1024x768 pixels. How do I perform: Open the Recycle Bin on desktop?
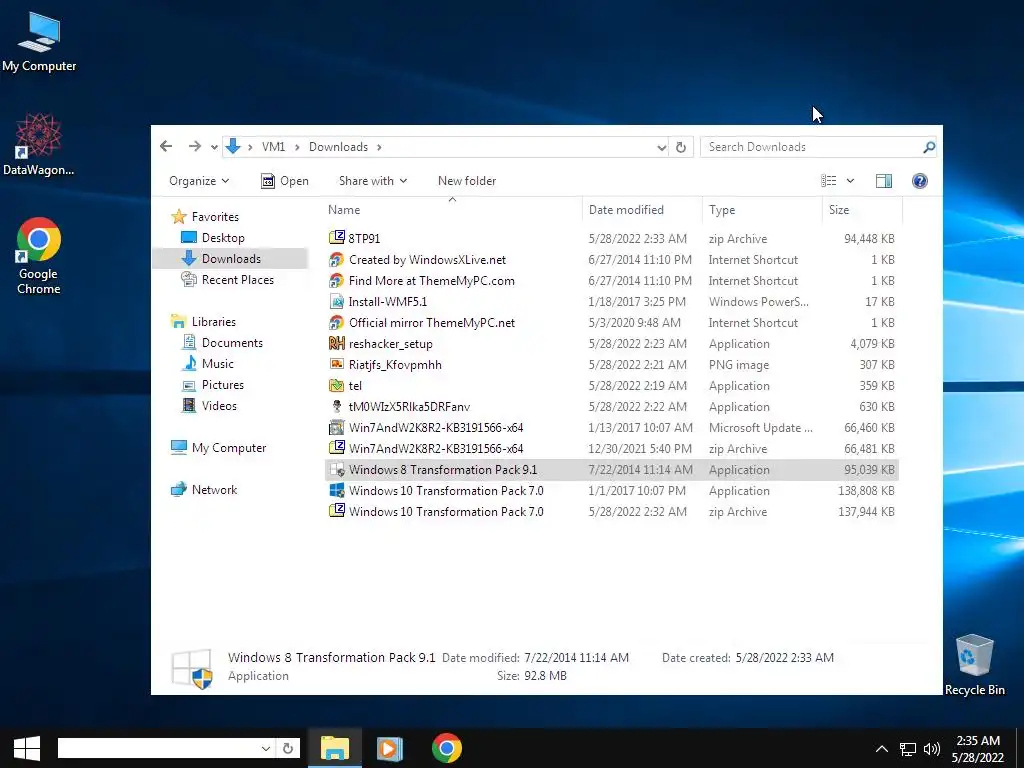click(x=974, y=665)
